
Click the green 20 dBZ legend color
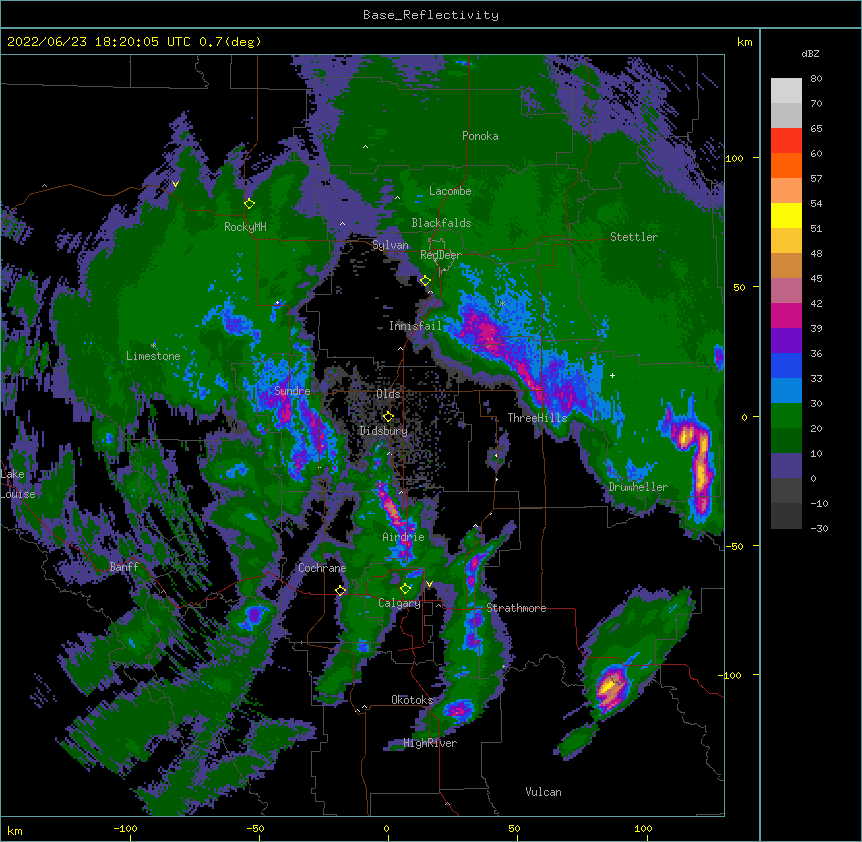point(786,416)
